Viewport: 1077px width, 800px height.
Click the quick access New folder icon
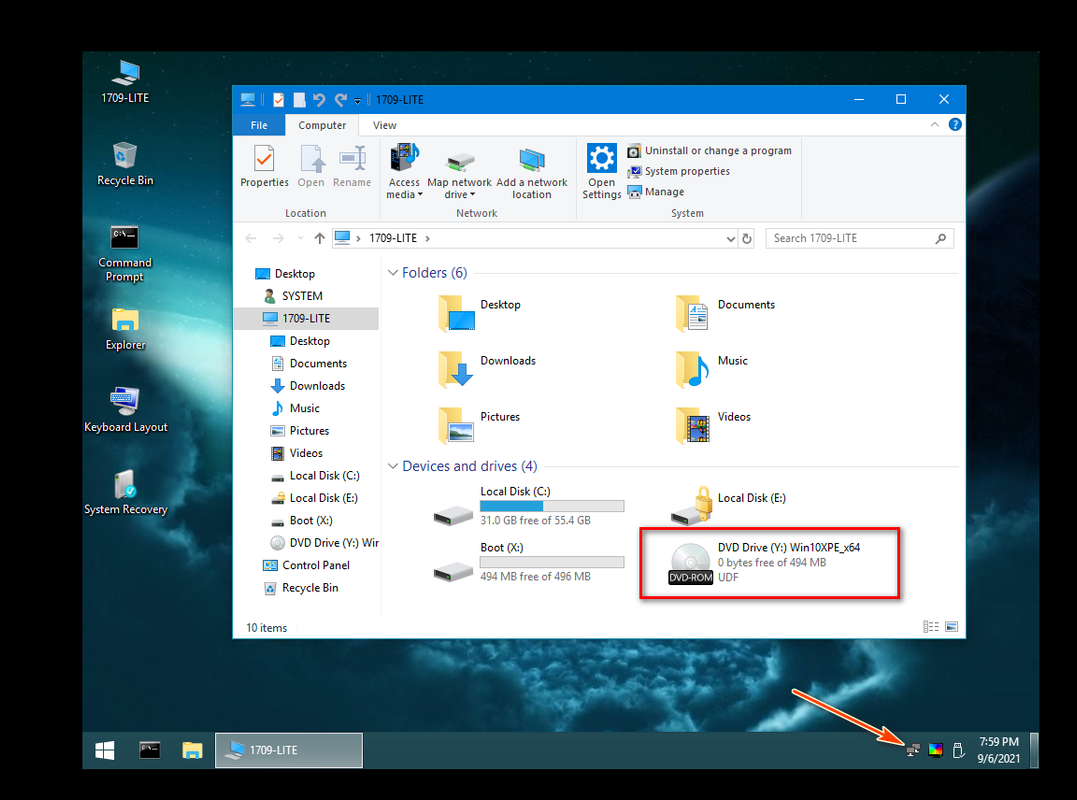click(x=299, y=100)
